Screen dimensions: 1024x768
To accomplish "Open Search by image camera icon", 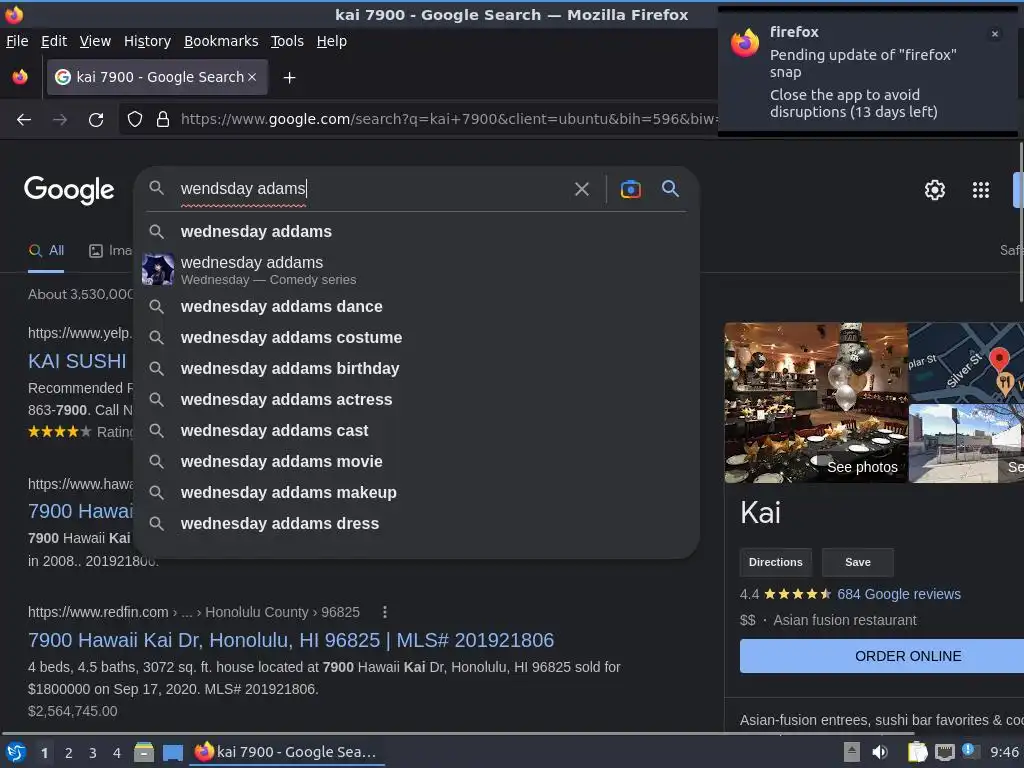I will tap(630, 189).
